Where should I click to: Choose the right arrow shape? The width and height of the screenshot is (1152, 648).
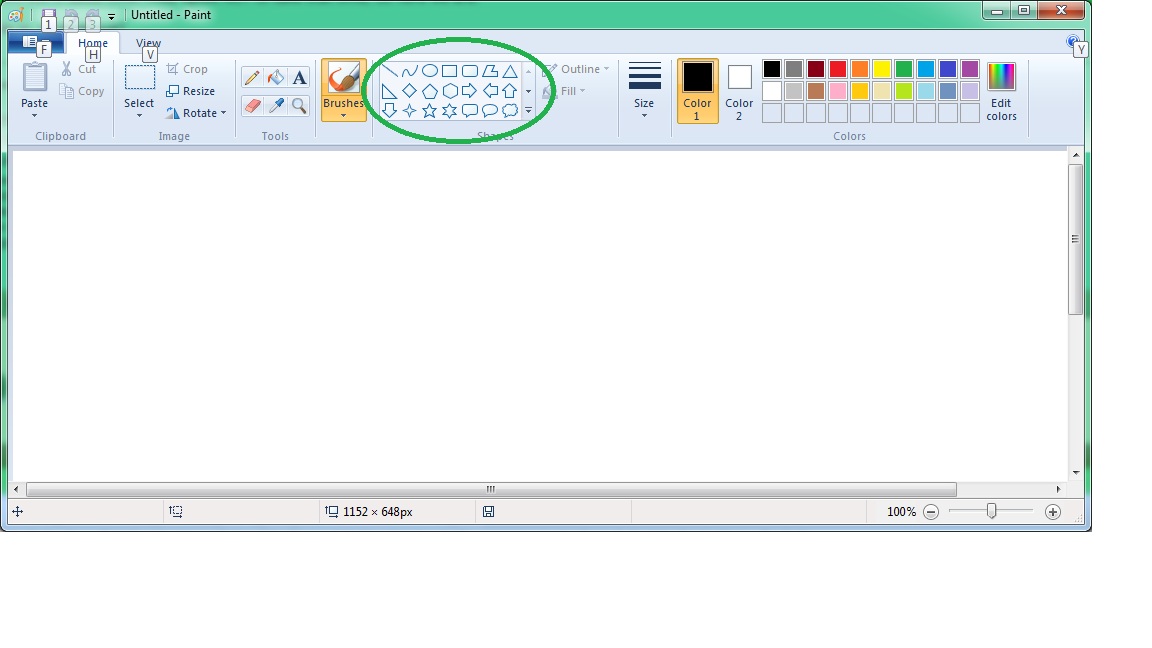[x=470, y=91]
